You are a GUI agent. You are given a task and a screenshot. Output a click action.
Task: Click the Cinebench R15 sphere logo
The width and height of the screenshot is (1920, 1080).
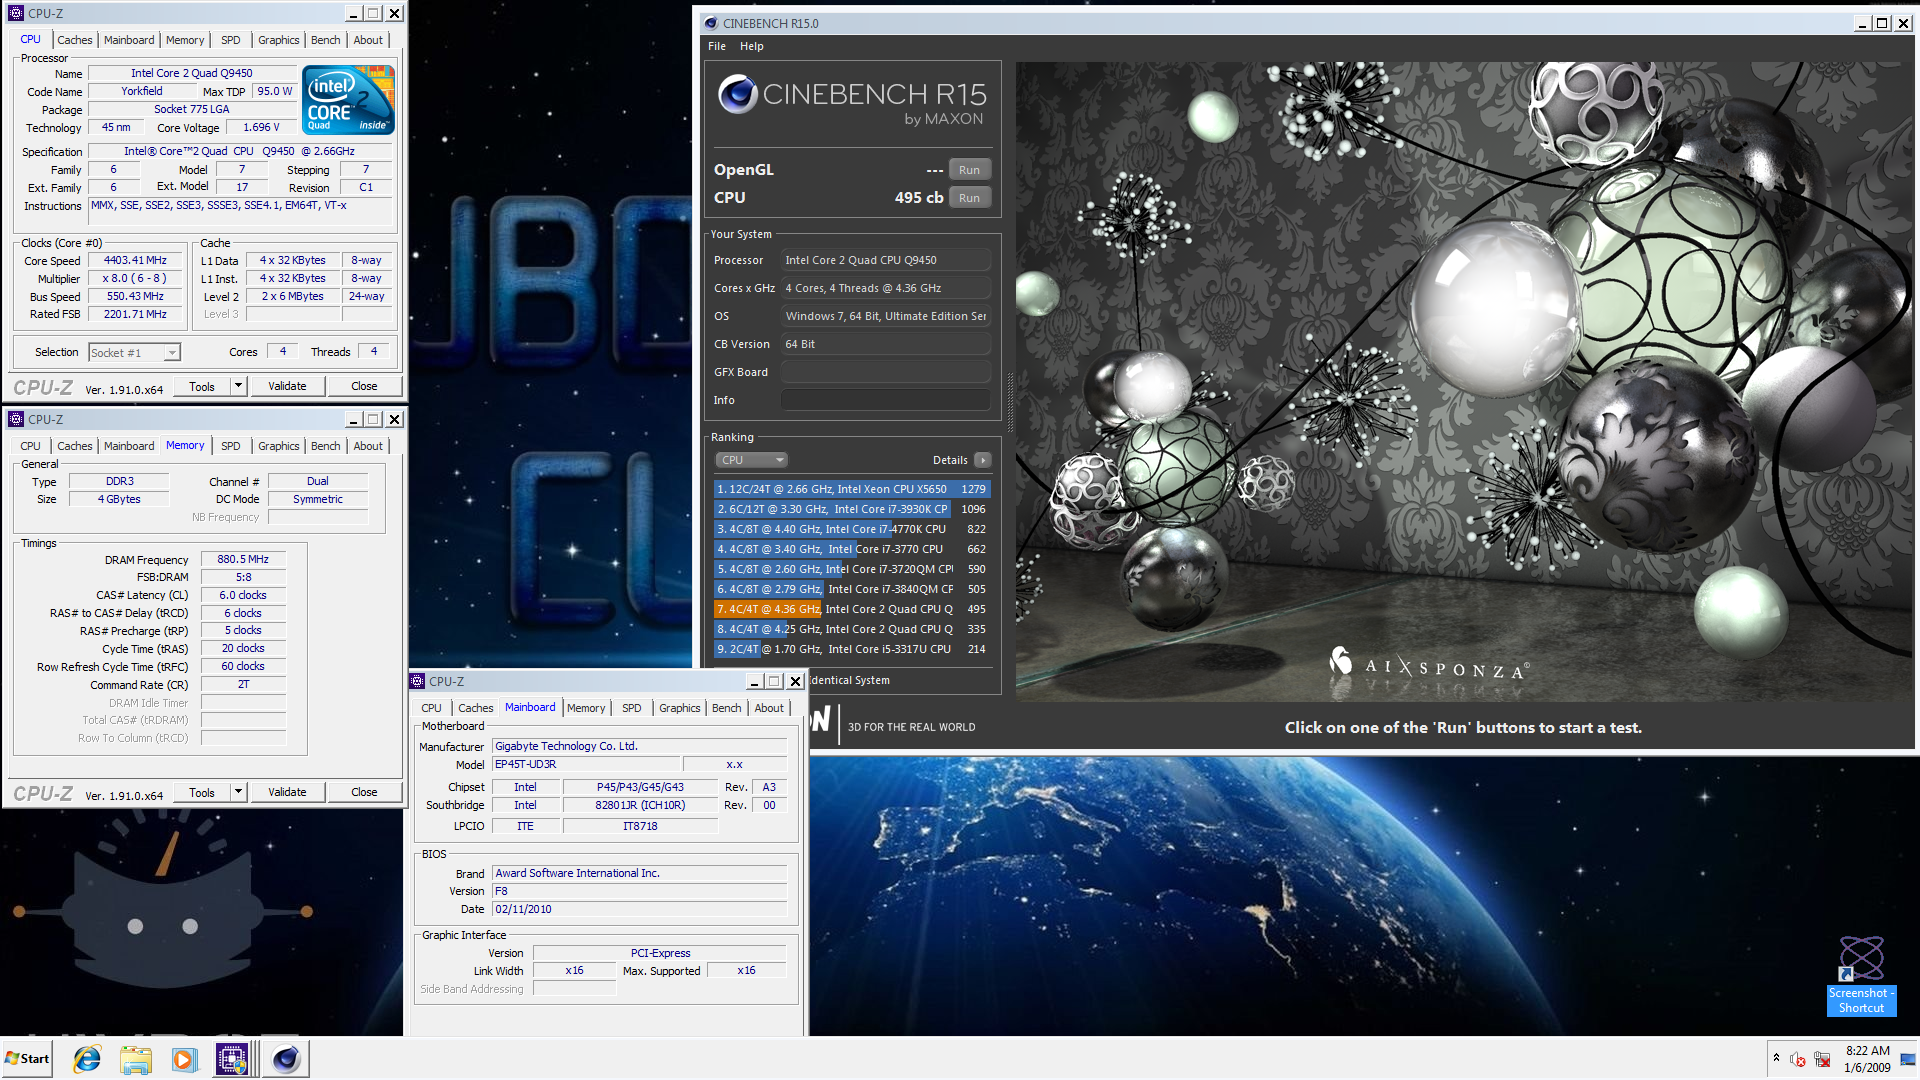click(738, 94)
